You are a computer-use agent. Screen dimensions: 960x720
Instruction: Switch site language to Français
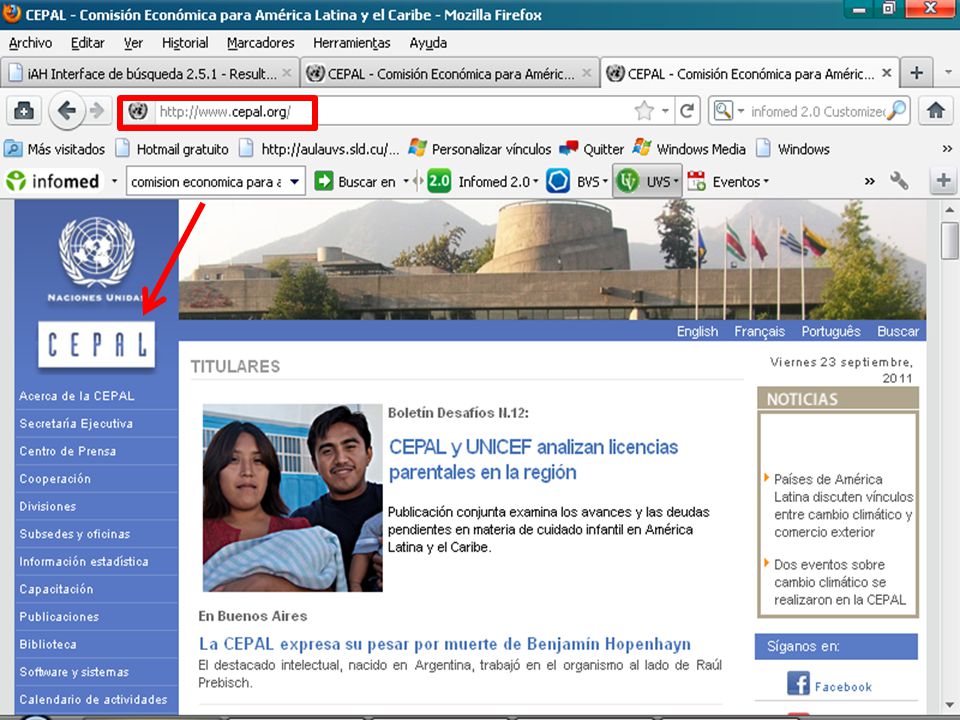tap(759, 331)
